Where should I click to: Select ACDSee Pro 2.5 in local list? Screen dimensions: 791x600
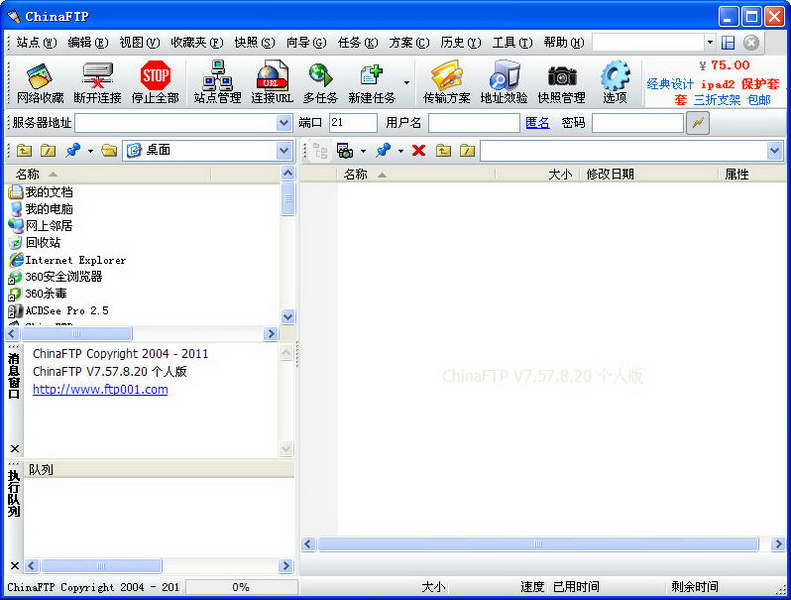(x=59, y=310)
